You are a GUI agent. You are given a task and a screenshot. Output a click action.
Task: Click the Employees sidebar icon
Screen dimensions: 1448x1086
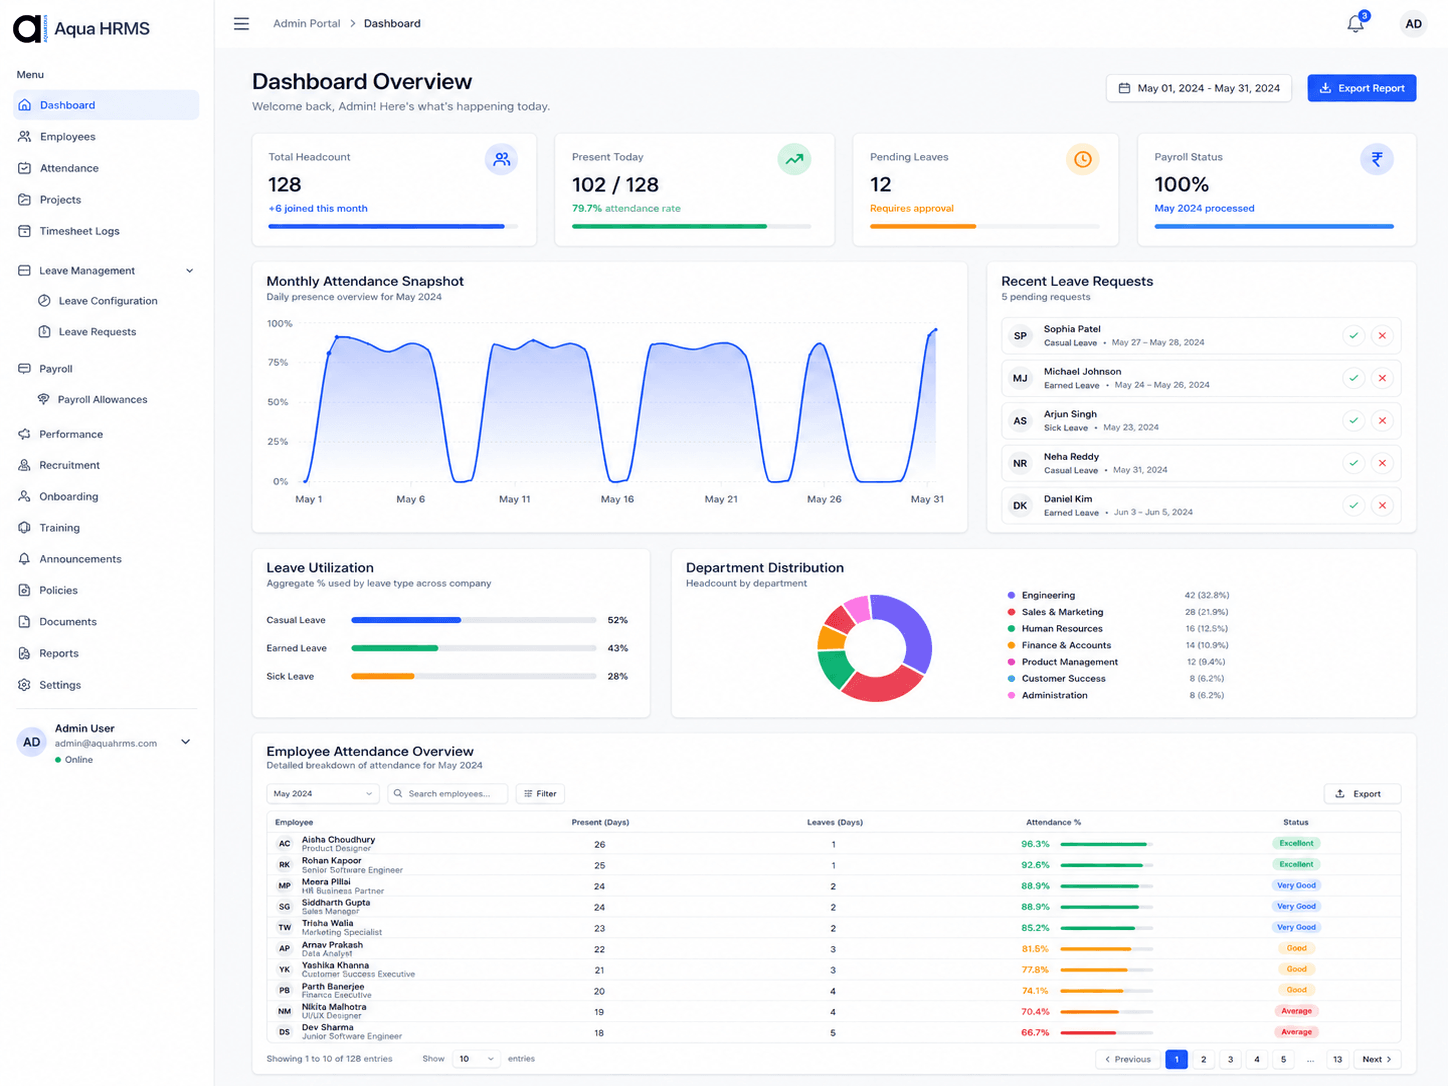pos(25,137)
